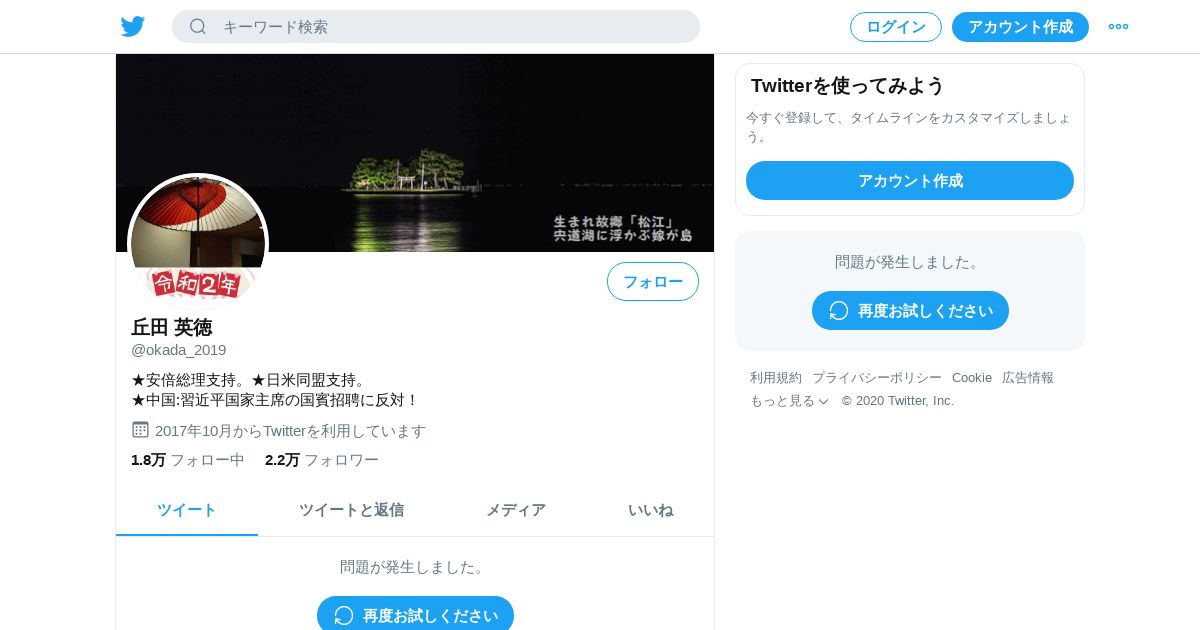
Task: Click the magnifier search icon
Action: tap(198, 27)
